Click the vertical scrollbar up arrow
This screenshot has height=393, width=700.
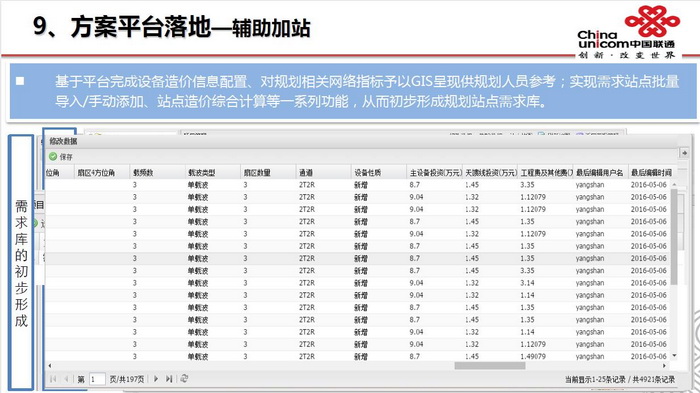[x=674, y=184]
